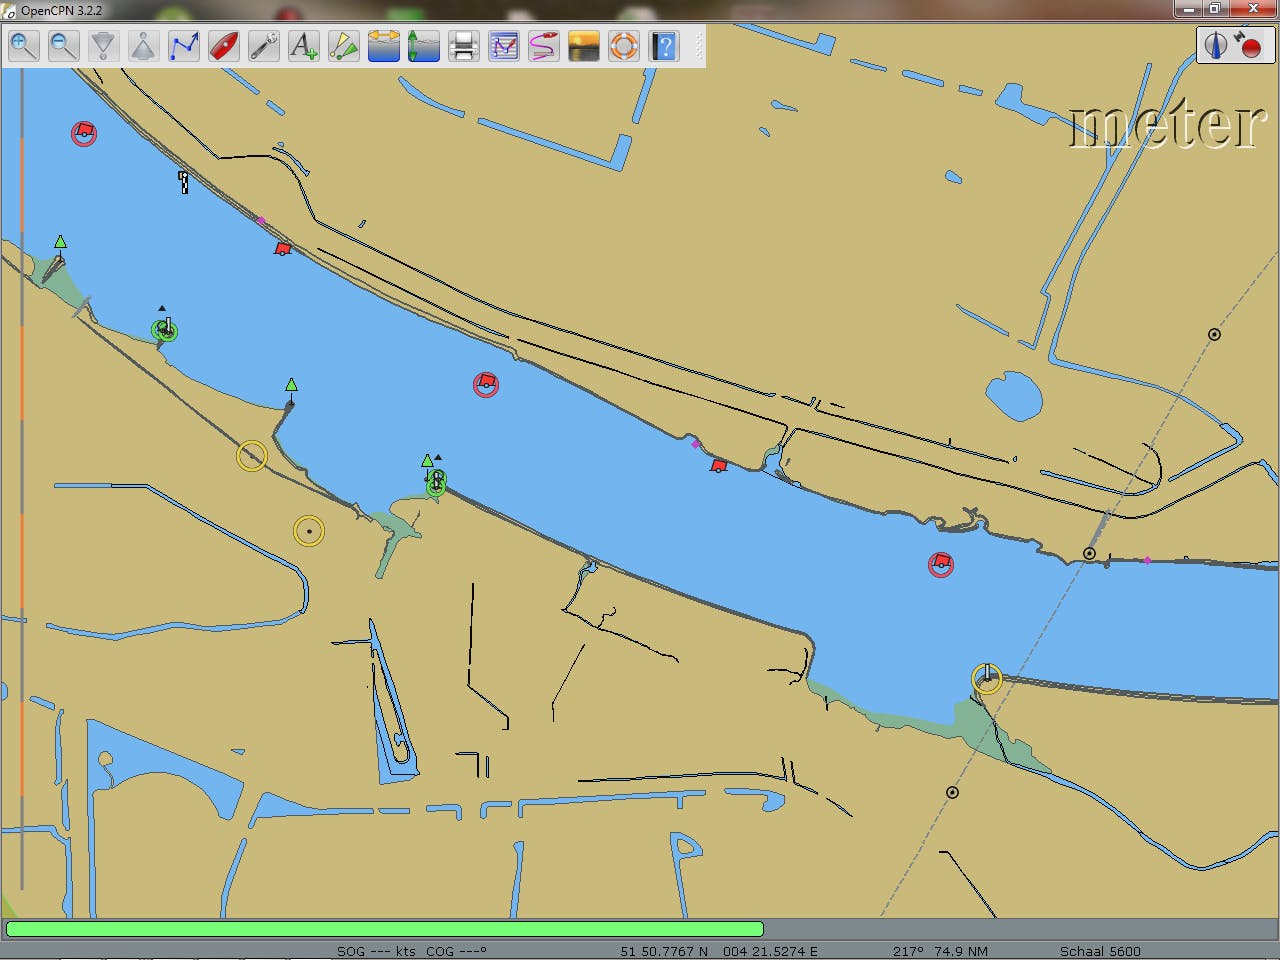Click the green progress bar at bottom

pos(385,929)
